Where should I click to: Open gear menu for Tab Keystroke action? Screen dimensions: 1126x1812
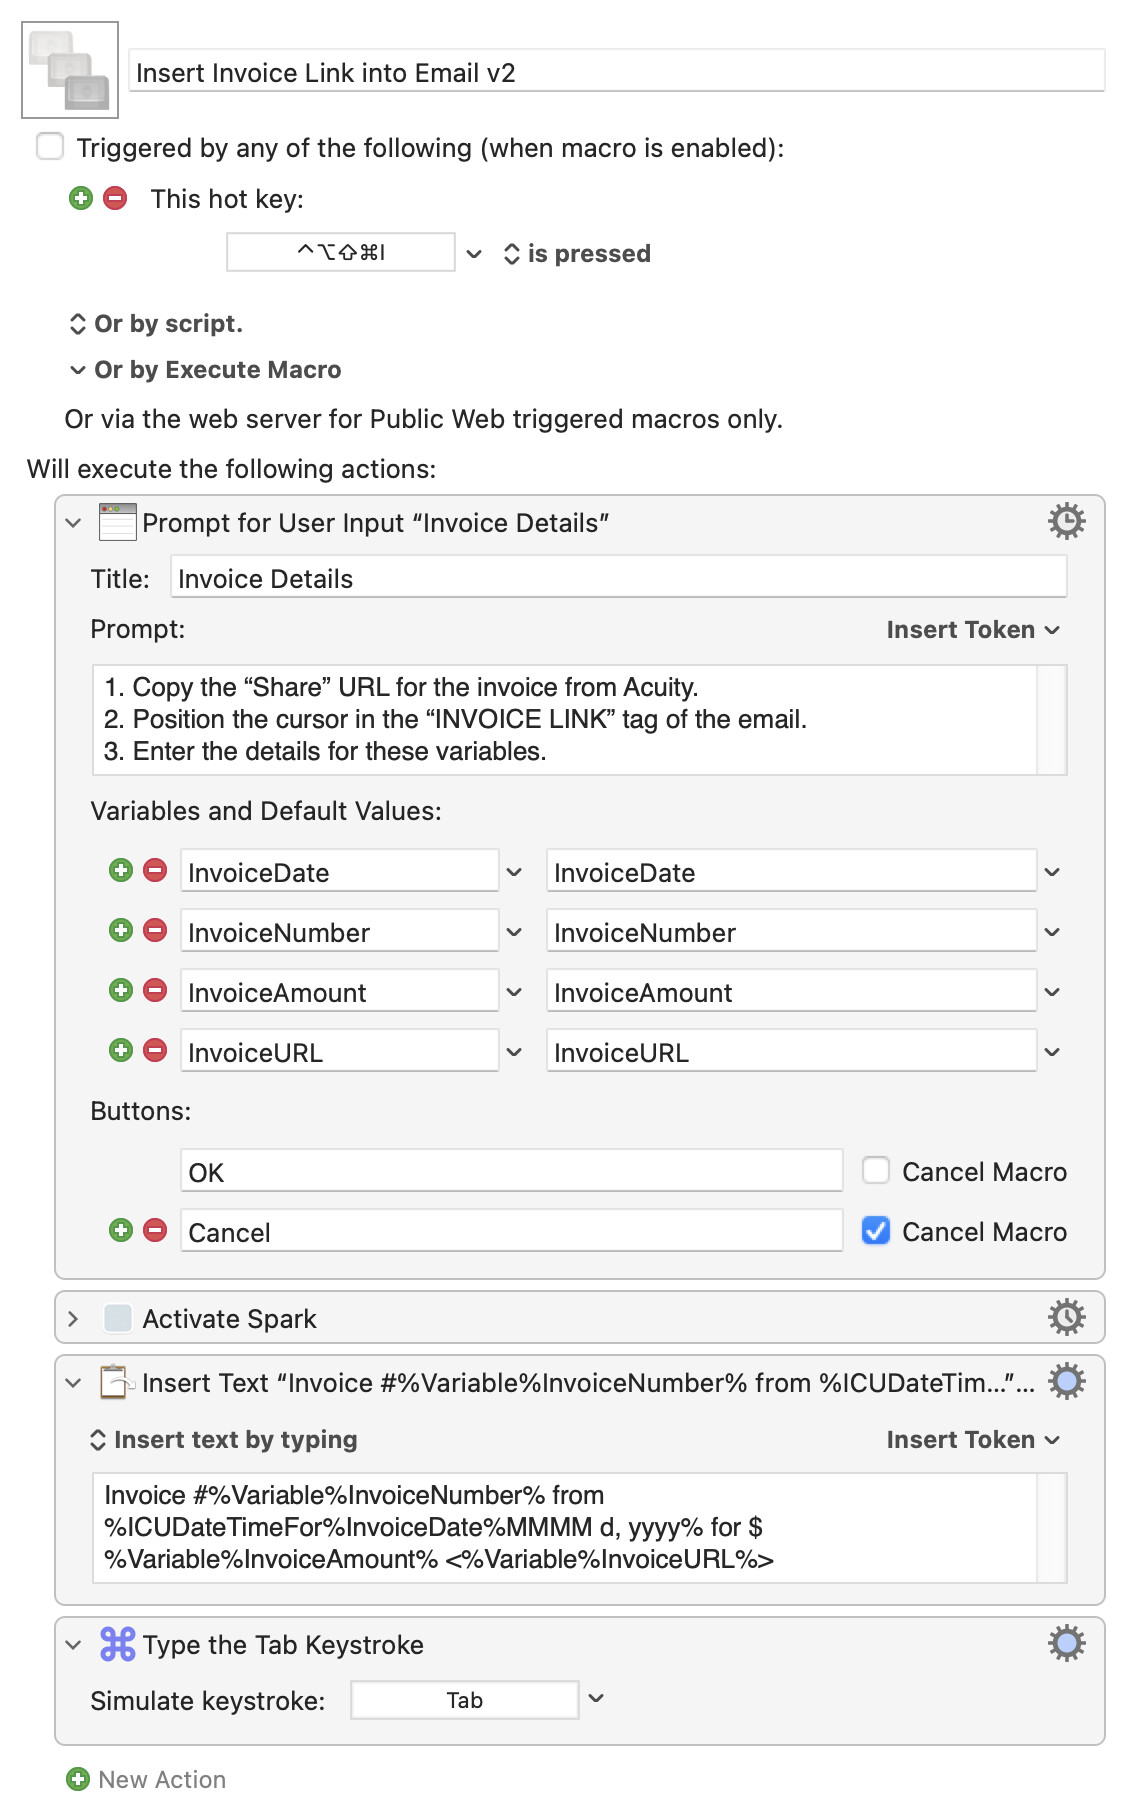click(x=1066, y=1643)
